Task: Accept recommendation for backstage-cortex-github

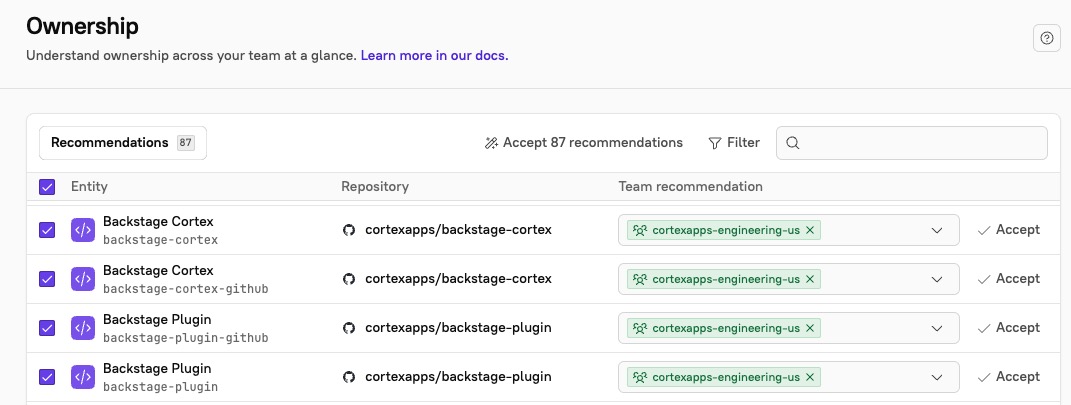Action: 1008,279
